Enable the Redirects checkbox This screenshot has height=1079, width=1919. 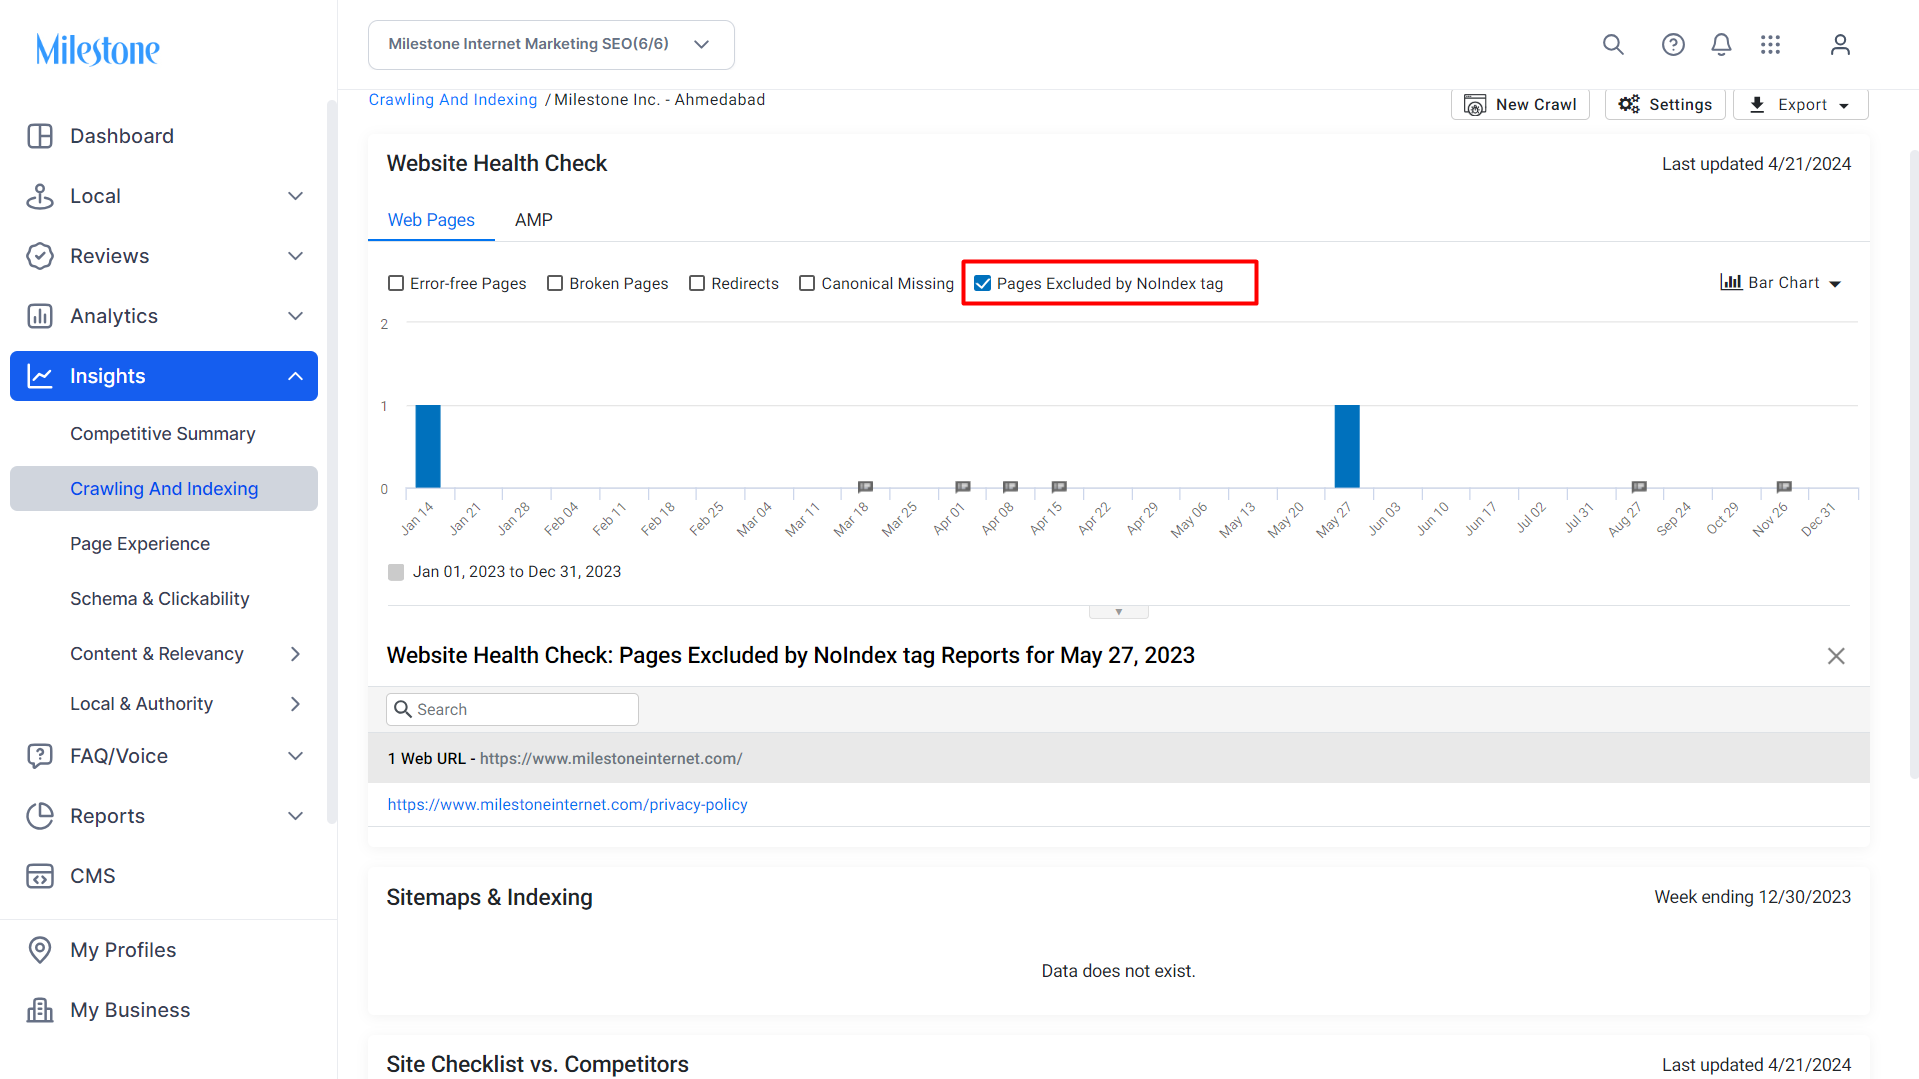(x=697, y=284)
